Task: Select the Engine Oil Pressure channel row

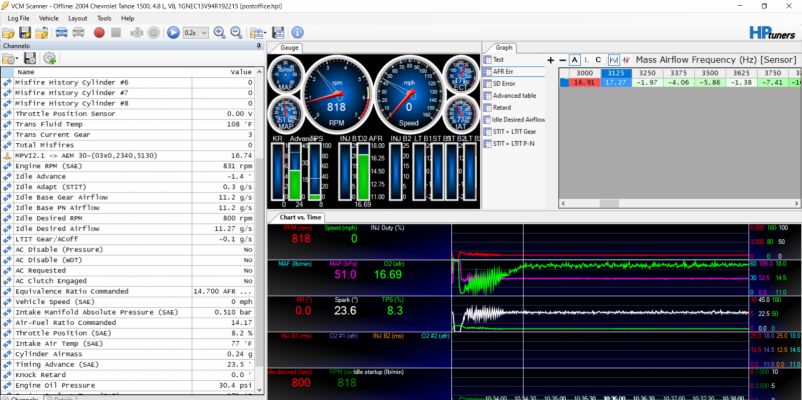Action: [128, 385]
